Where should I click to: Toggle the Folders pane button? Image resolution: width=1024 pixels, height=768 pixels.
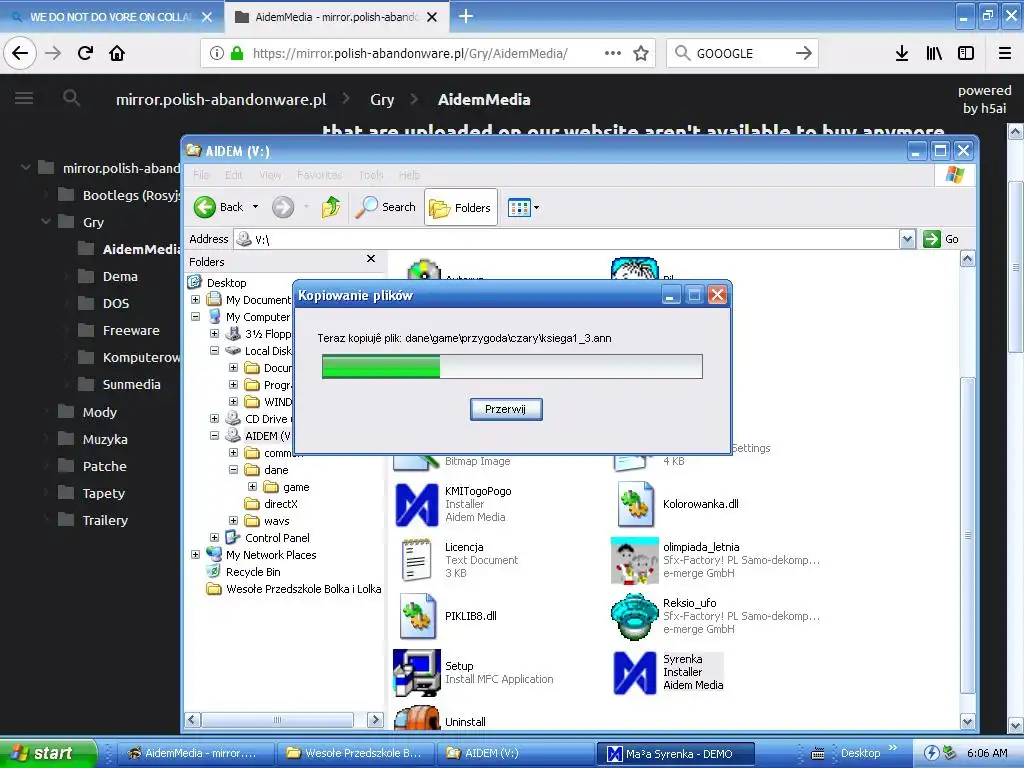[x=460, y=207]
